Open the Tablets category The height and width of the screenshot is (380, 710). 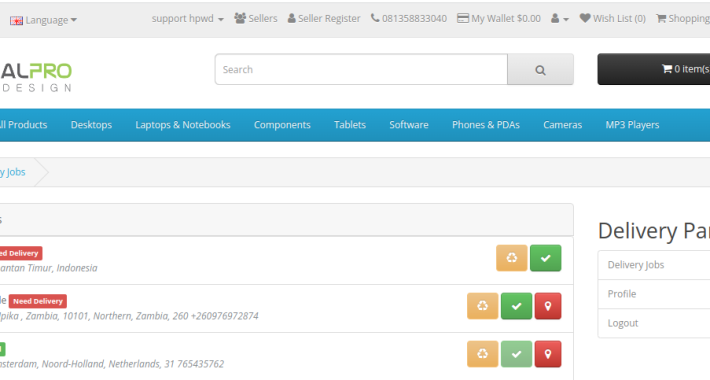click(x=350, y=125)
